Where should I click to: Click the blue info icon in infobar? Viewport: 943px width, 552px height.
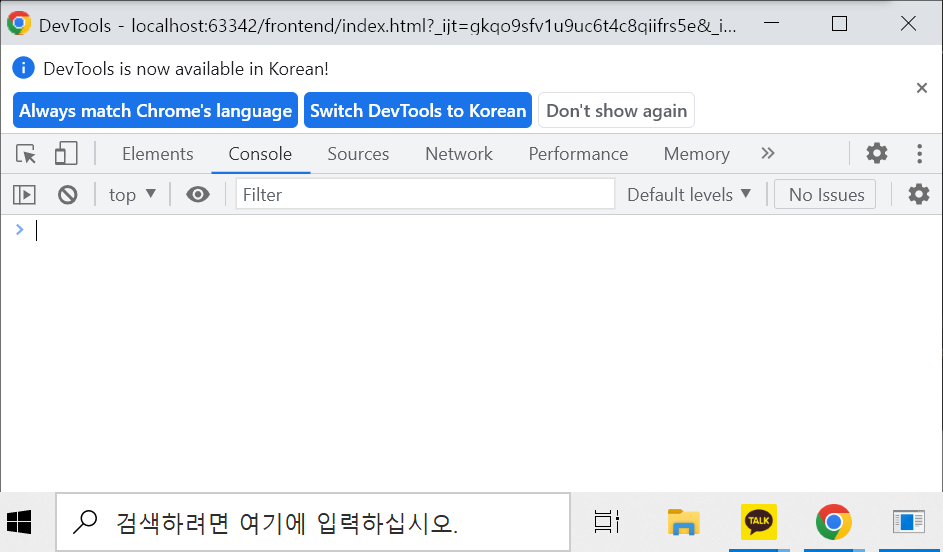click(x=23, y=68)
